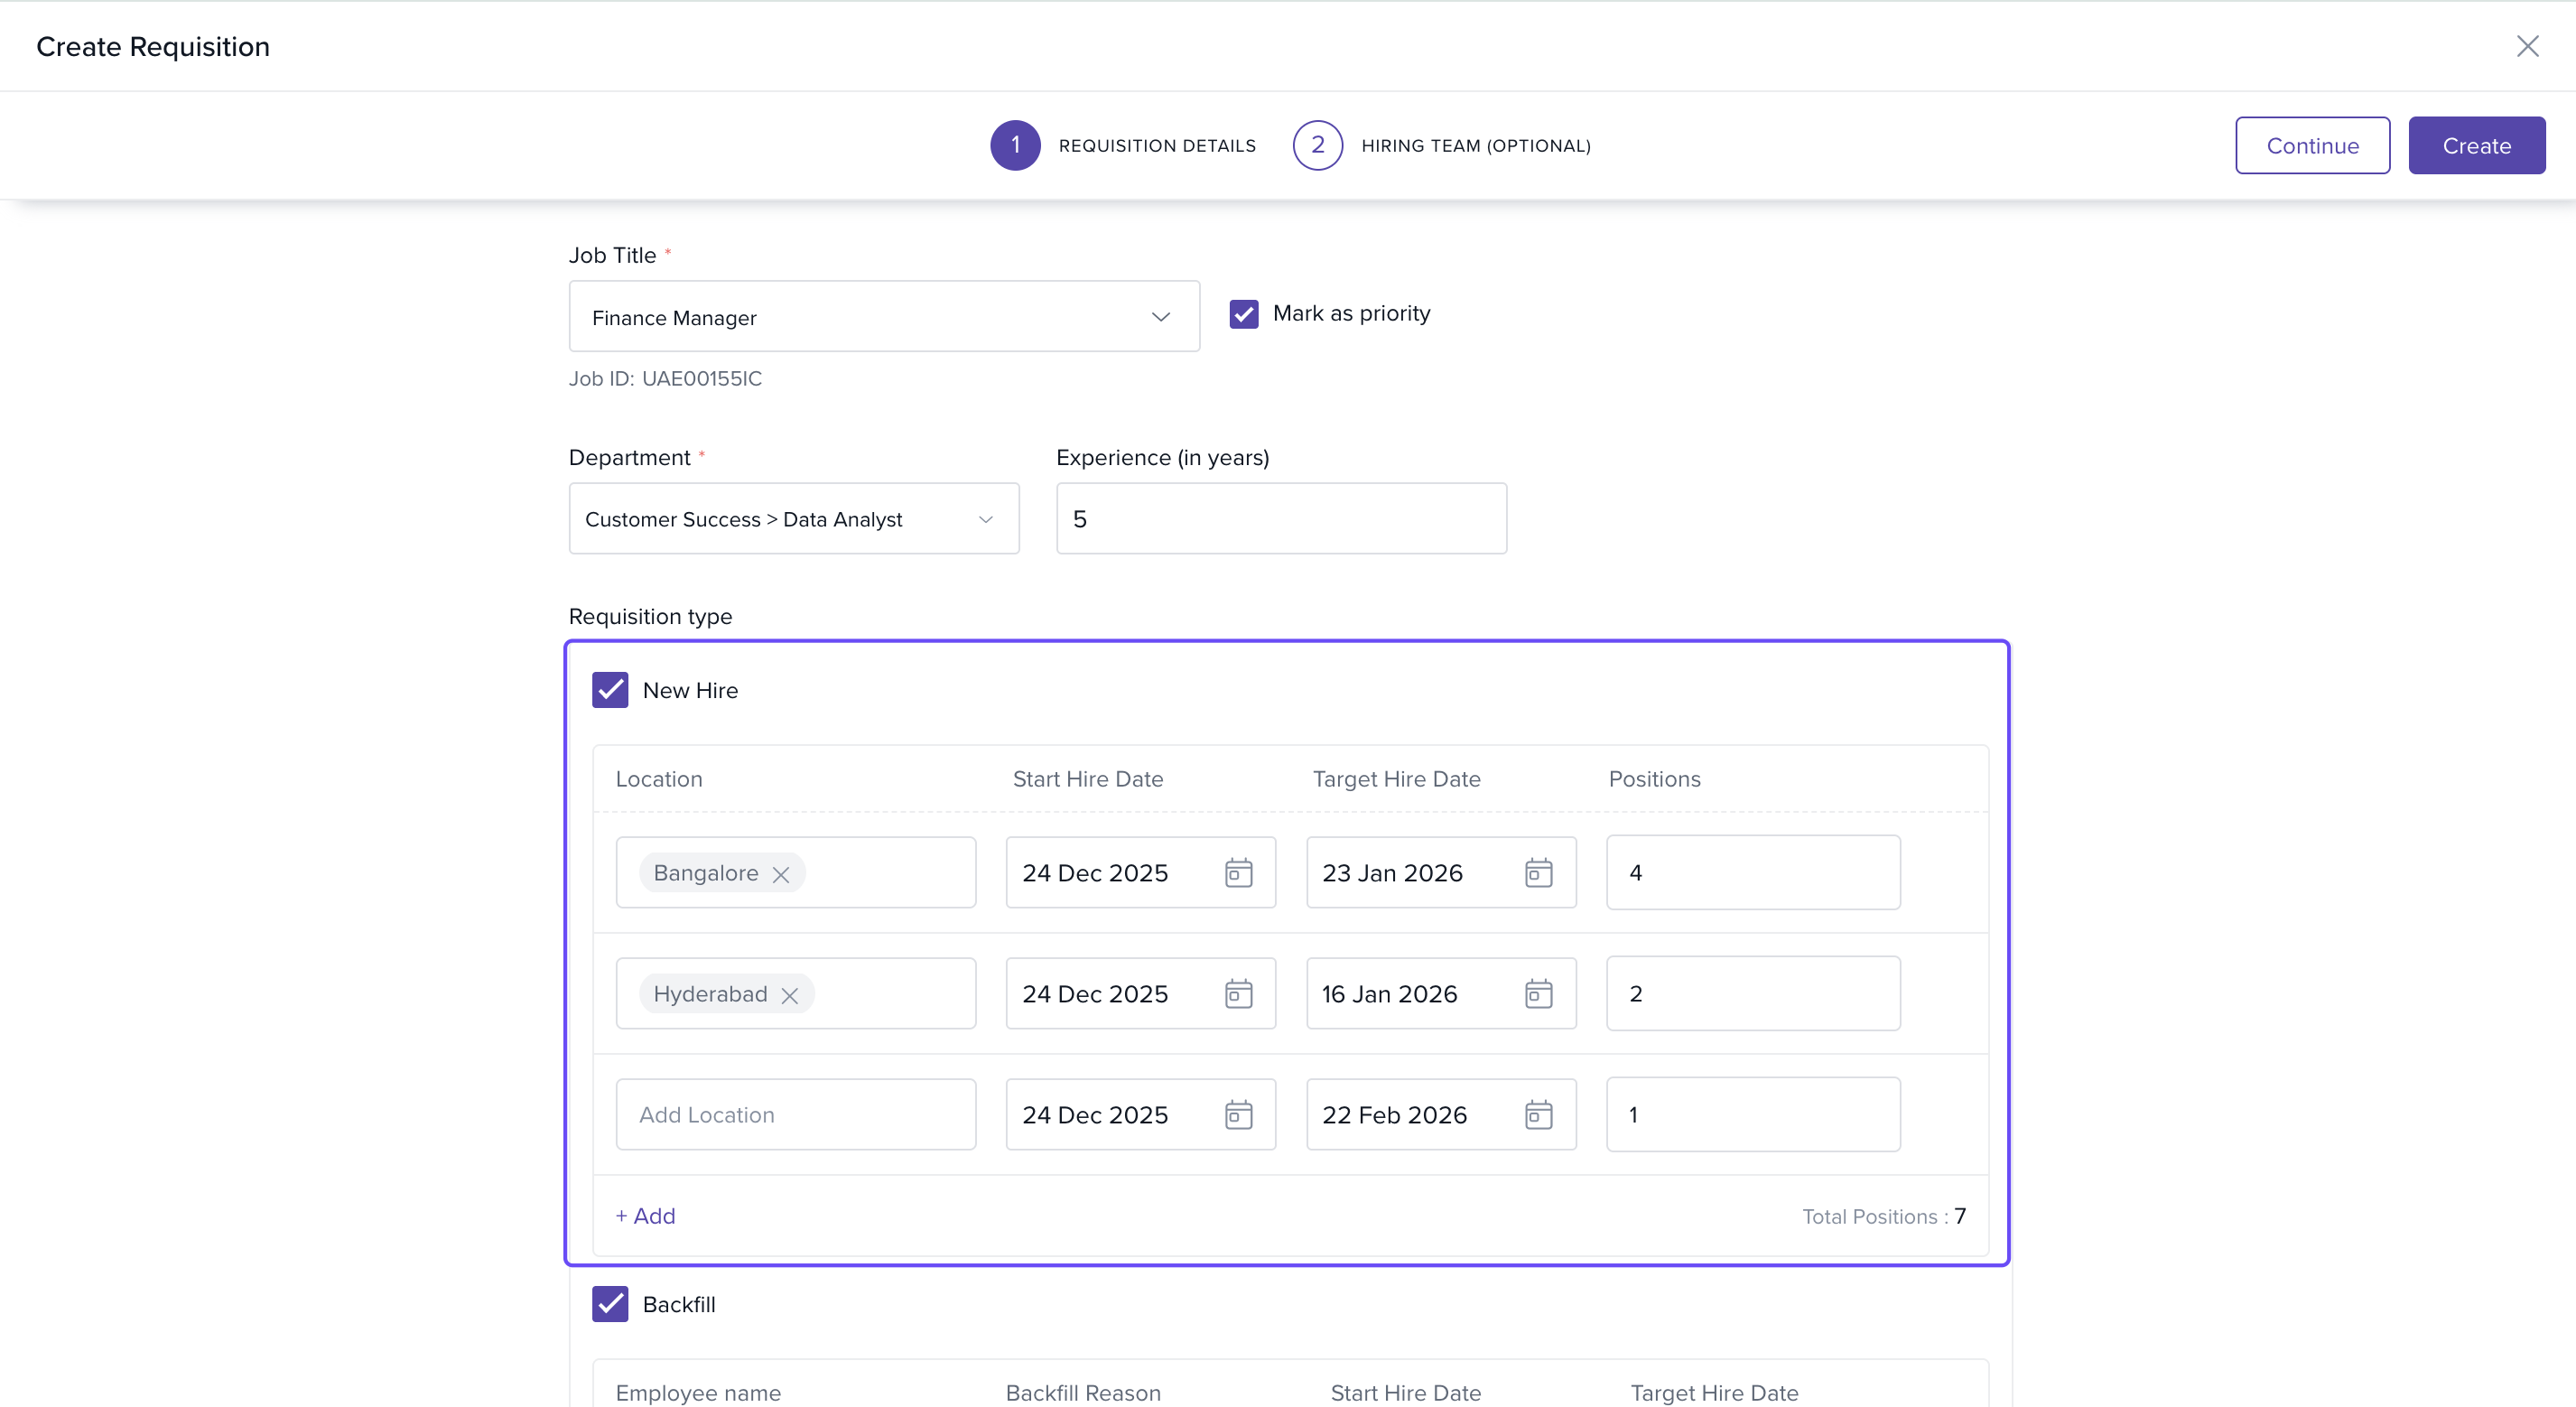
Task: Go to step 1 Requisition Details
Action: coord(1015,145)
